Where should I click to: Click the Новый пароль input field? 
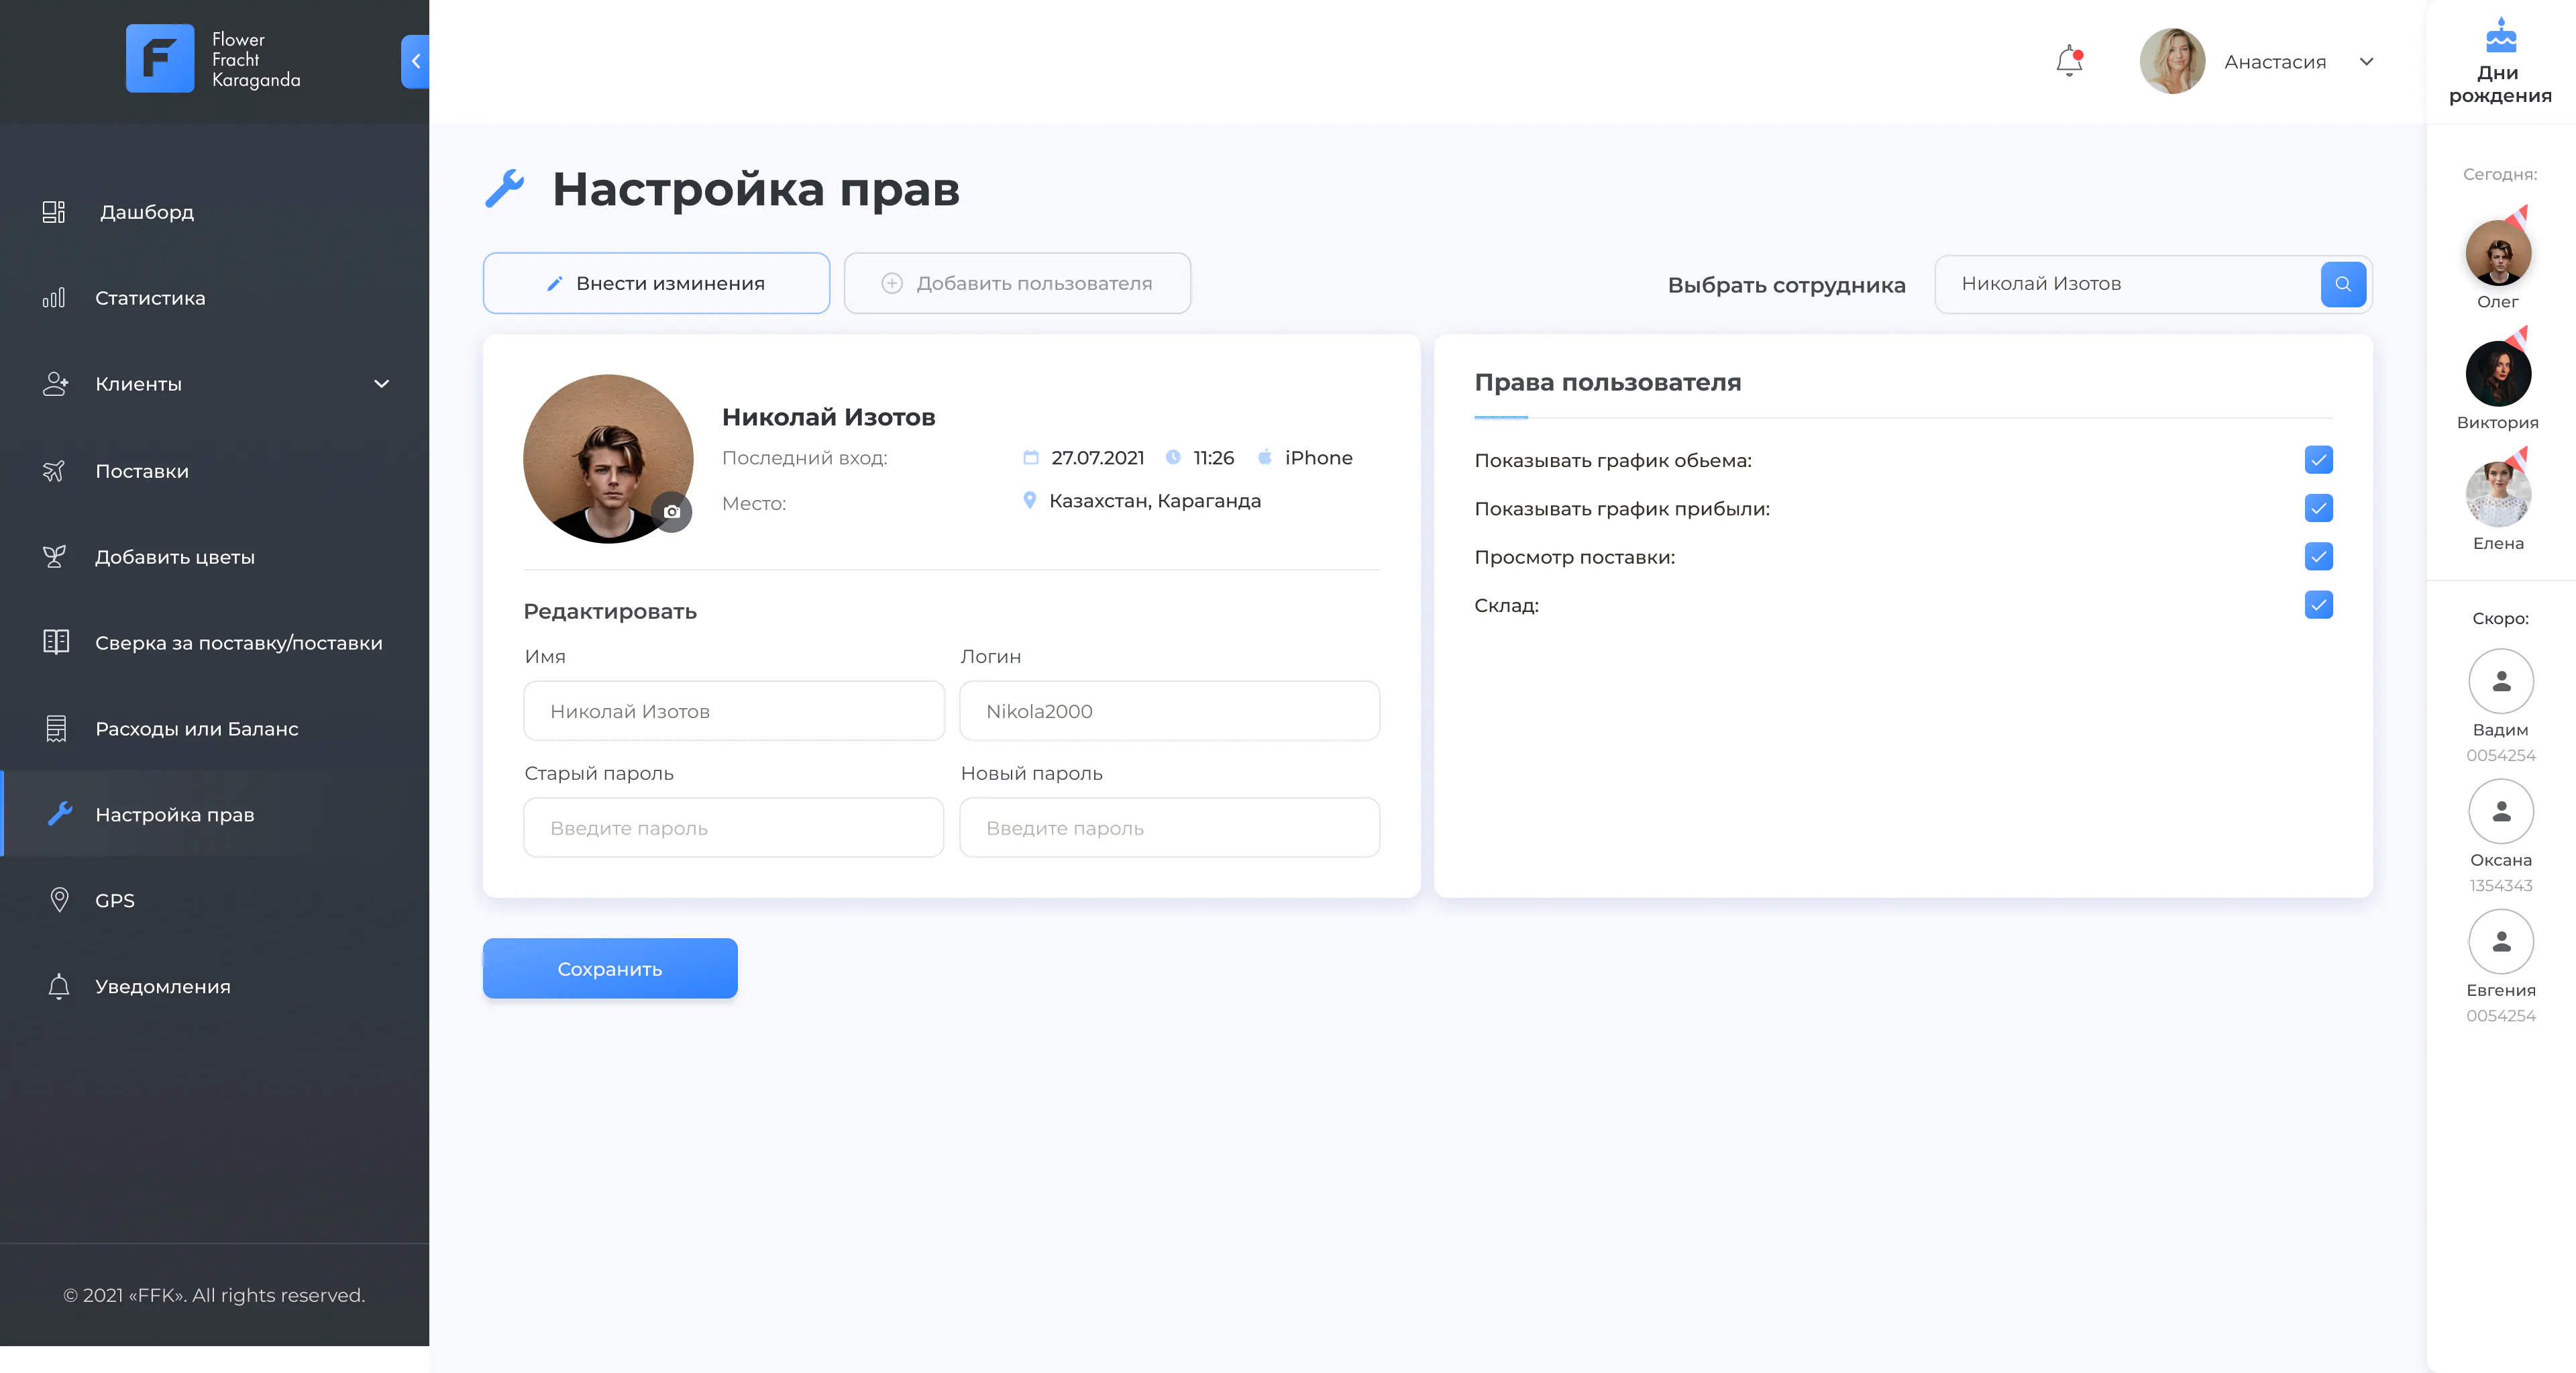1169,827
